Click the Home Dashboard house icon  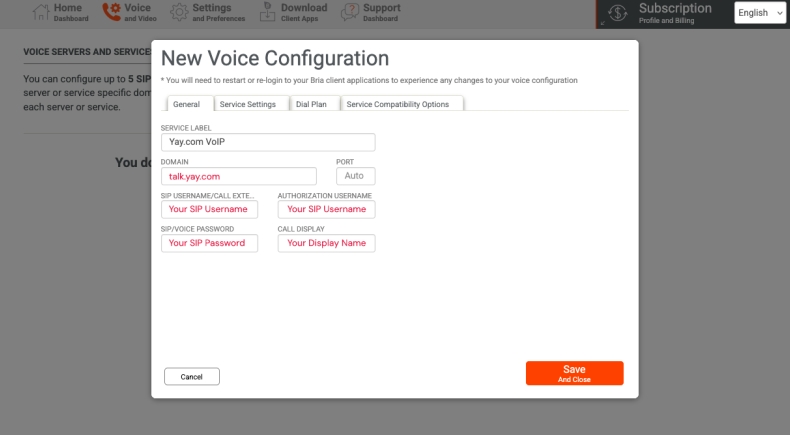pos(41,12)
